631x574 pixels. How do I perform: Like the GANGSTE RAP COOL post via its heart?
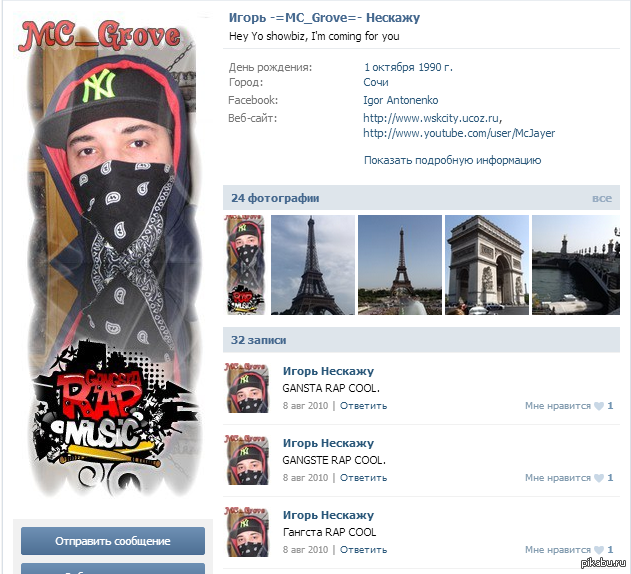click(x=599, y=478)
